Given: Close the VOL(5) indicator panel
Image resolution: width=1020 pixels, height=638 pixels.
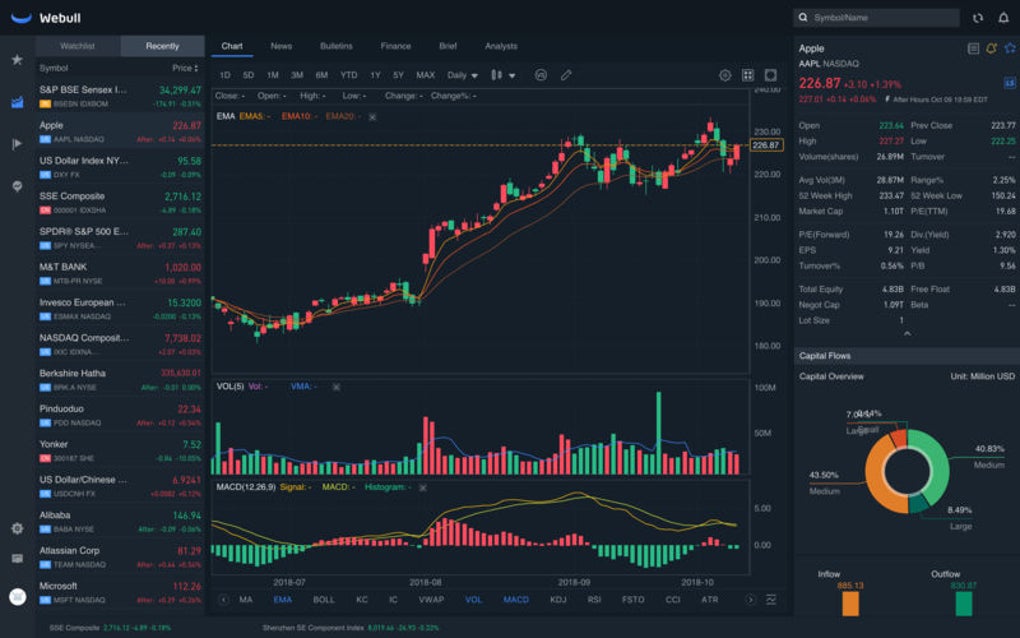Looking at the screenshot, I should 336,387.
